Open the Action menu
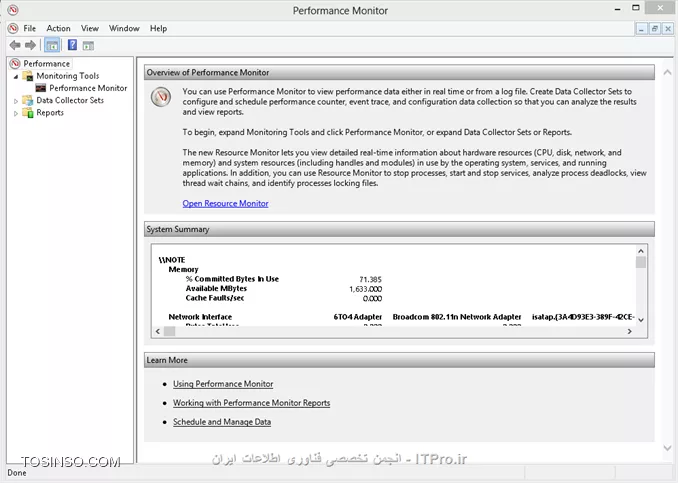The width and height of the screenshot is (678, 483). 58,28
